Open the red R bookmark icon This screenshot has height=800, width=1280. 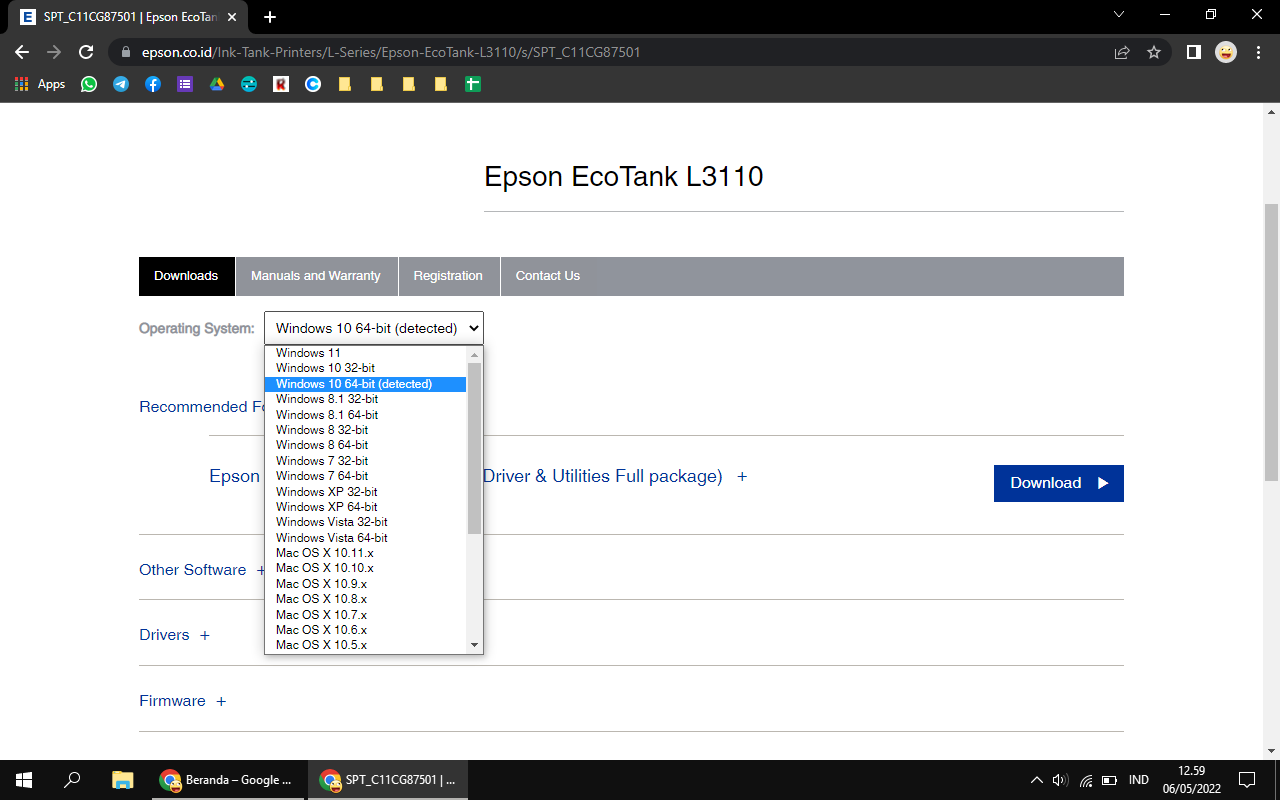pos(281,85)
